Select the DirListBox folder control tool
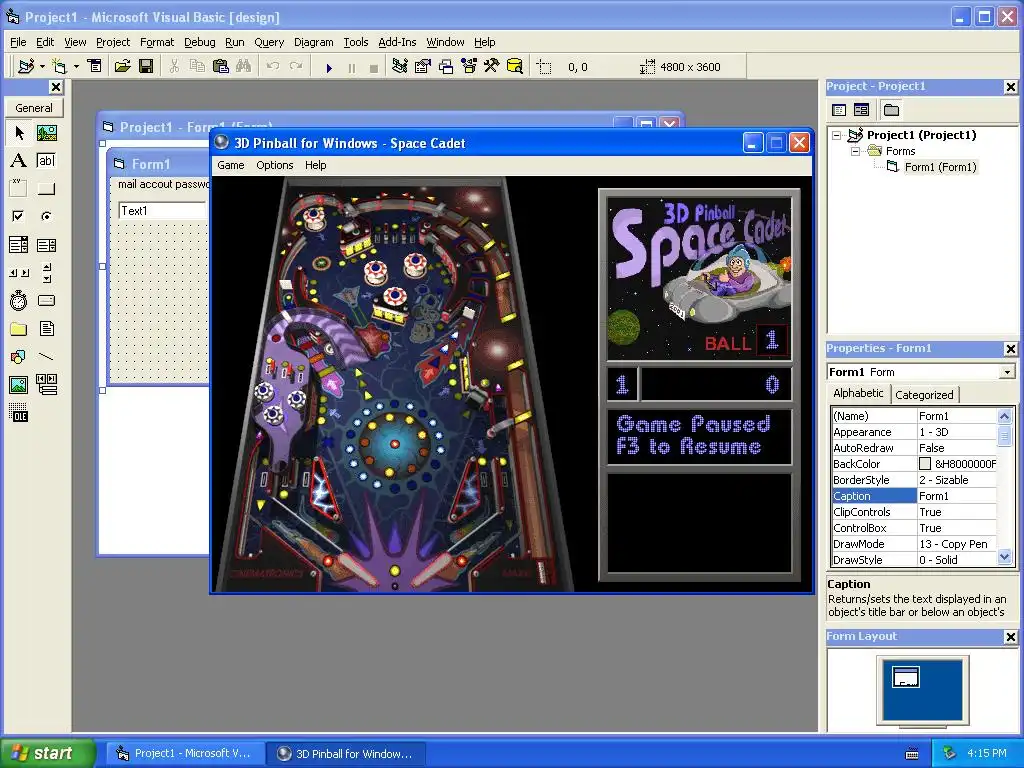1024x768 pixels. 19,328
